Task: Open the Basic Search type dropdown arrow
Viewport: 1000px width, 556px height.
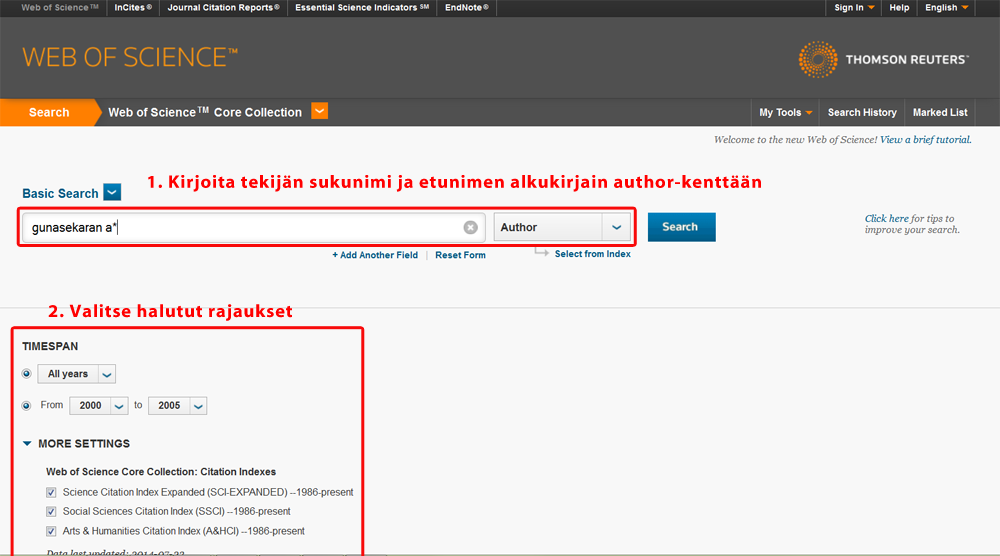Action: [x=112, y=192]
